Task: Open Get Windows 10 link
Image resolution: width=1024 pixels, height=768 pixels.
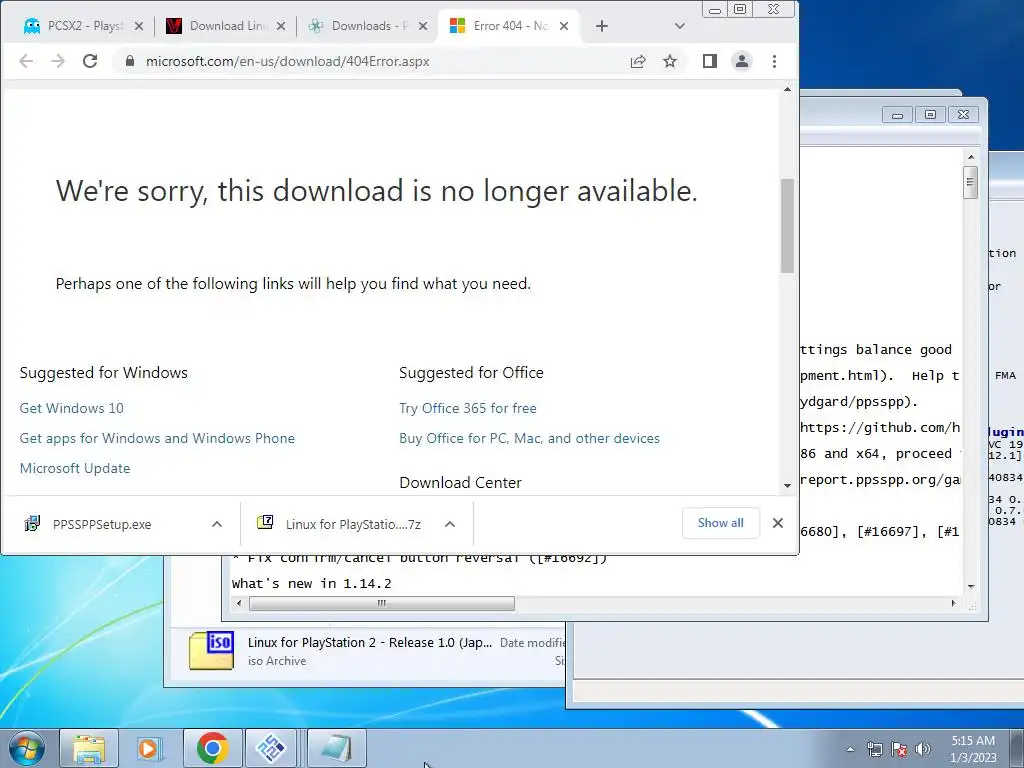Action: click(x=72, y=408)
